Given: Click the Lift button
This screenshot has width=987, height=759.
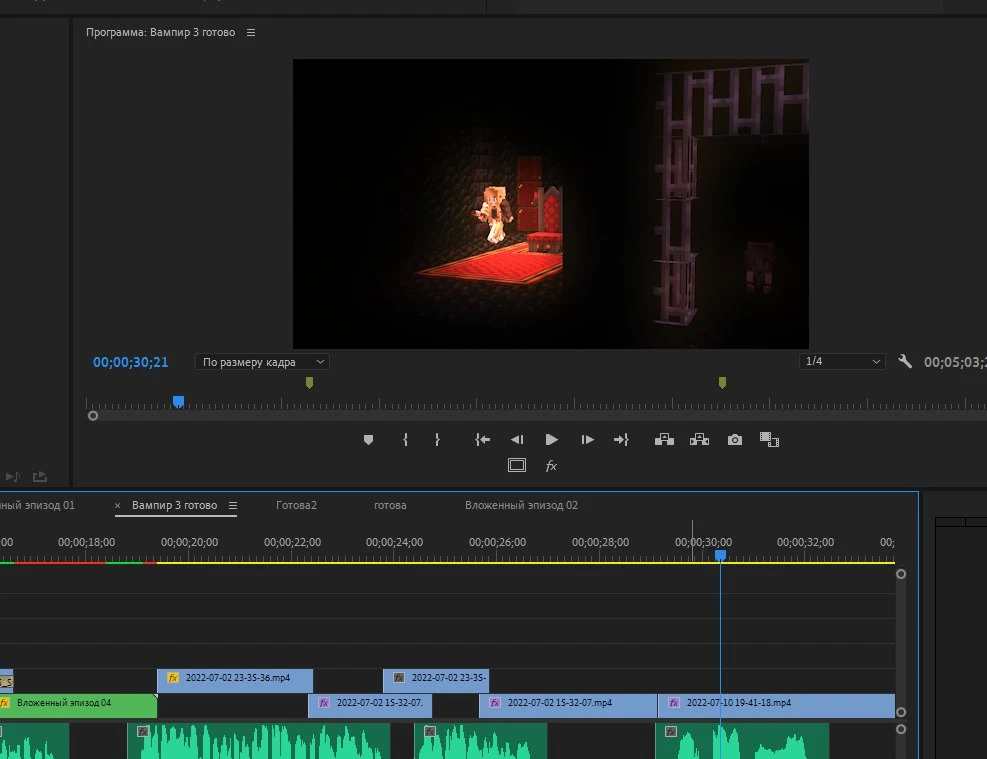Looking at the screenshot, I should (x=664, y=440).
